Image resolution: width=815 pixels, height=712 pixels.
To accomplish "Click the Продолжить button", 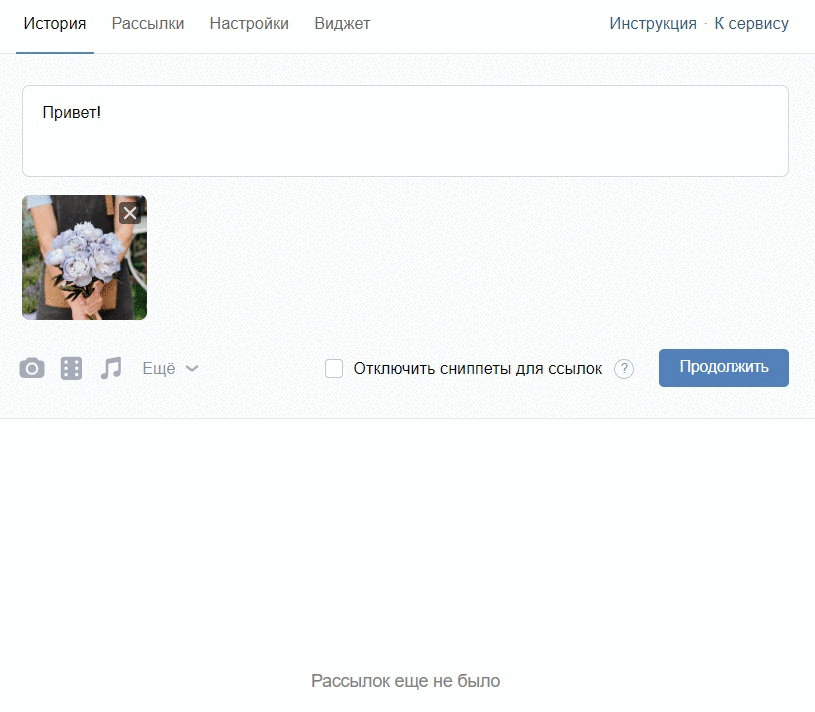I will click(724, 367).
